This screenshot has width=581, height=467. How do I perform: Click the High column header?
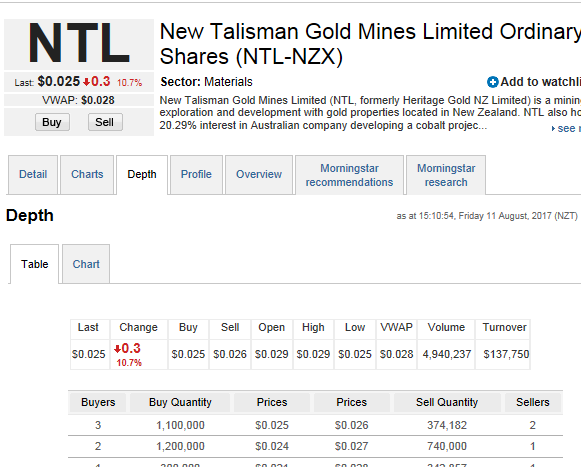[x=313, y=328]
